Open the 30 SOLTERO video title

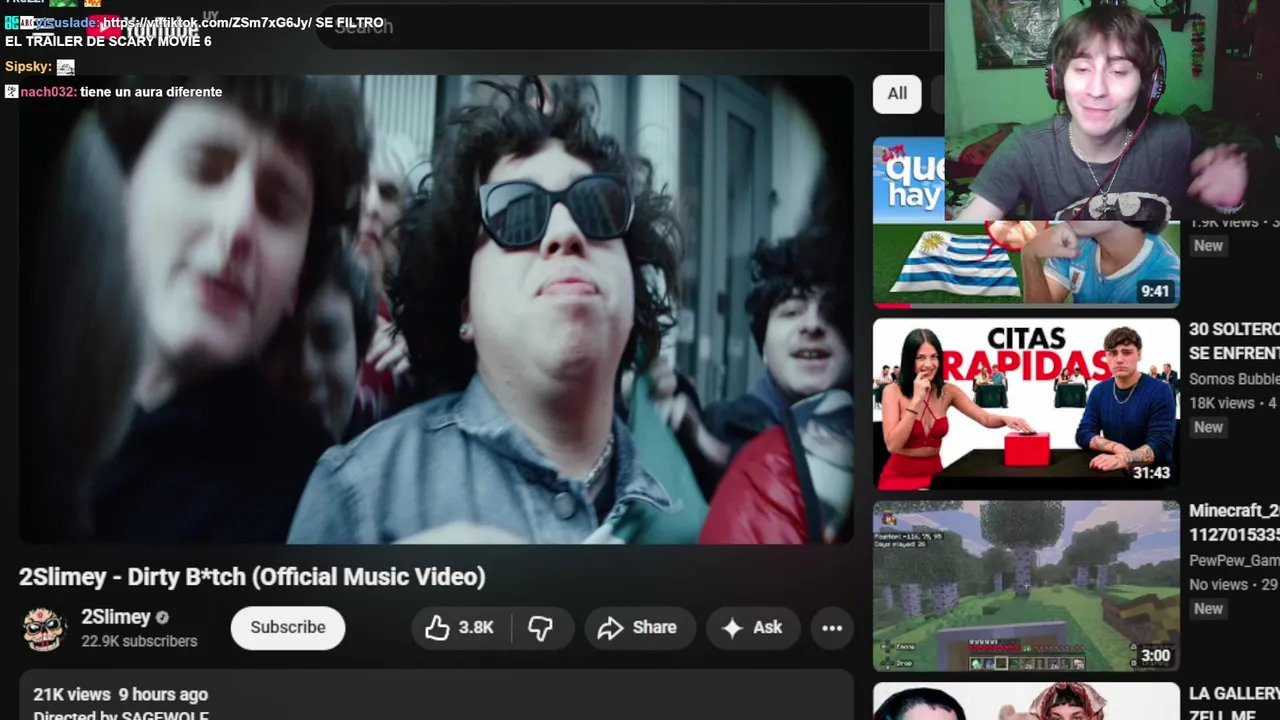pyautogui.click(x=1234, y=341)
